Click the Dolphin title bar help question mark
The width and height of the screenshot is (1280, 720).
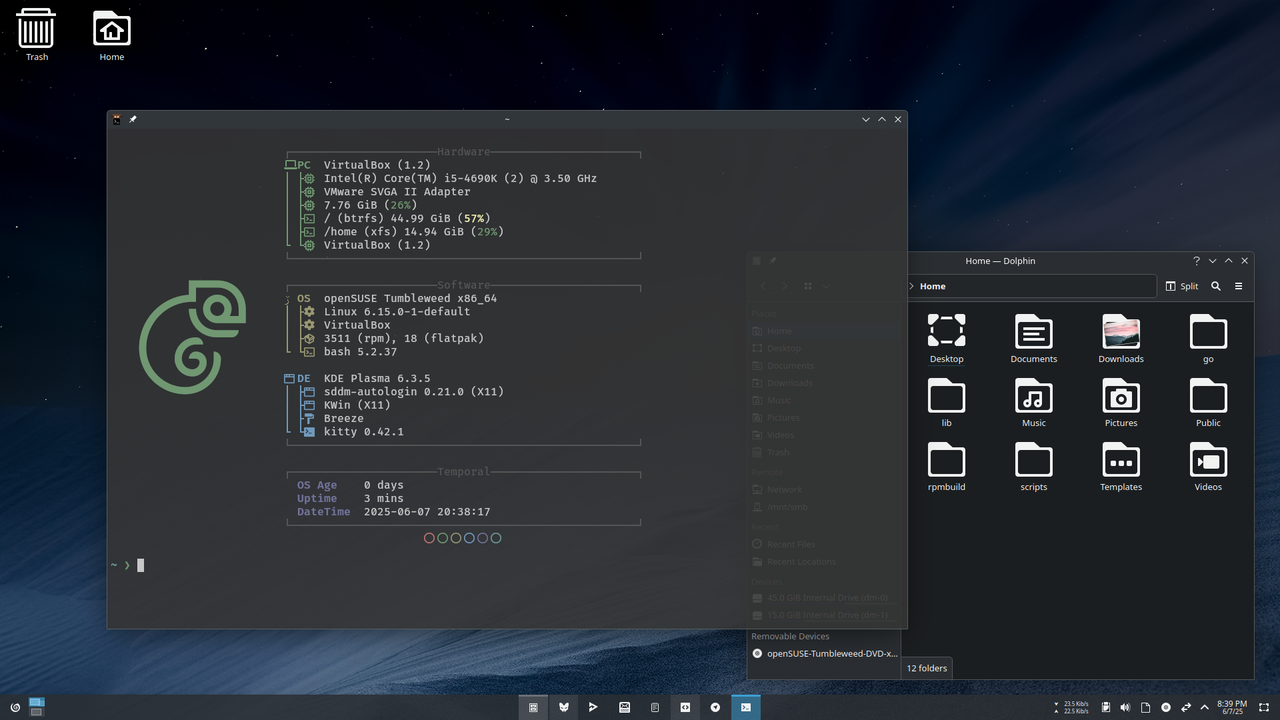click(x=1196, y=261)
